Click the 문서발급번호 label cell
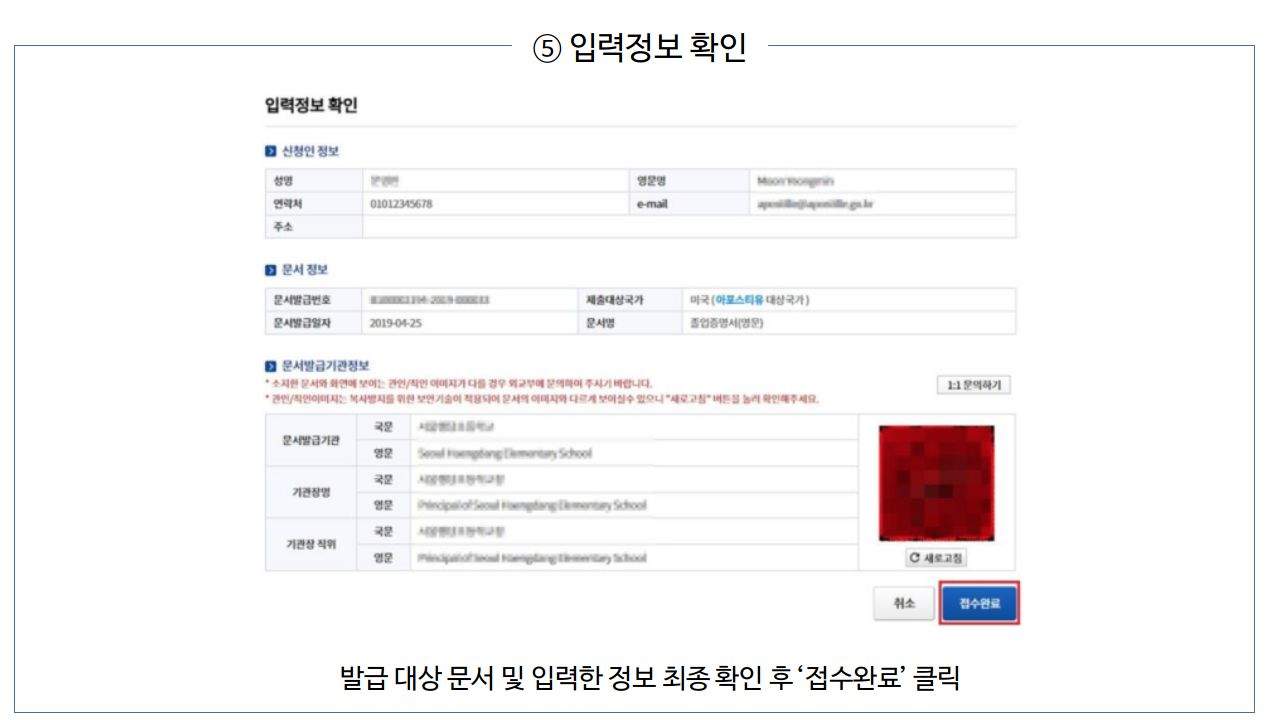 314,300
